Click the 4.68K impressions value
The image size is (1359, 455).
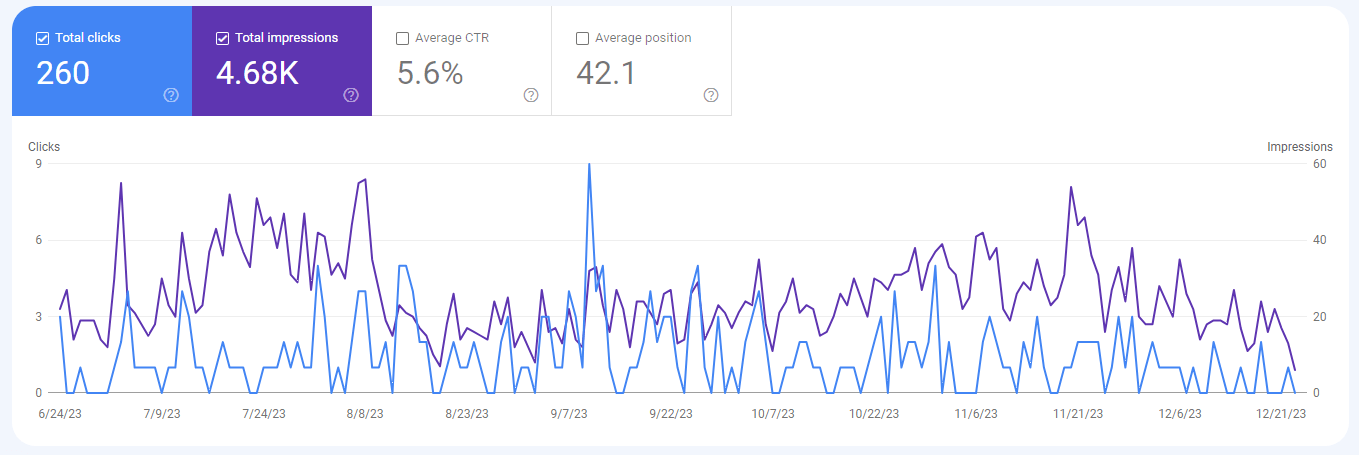(x=257, y=73)
